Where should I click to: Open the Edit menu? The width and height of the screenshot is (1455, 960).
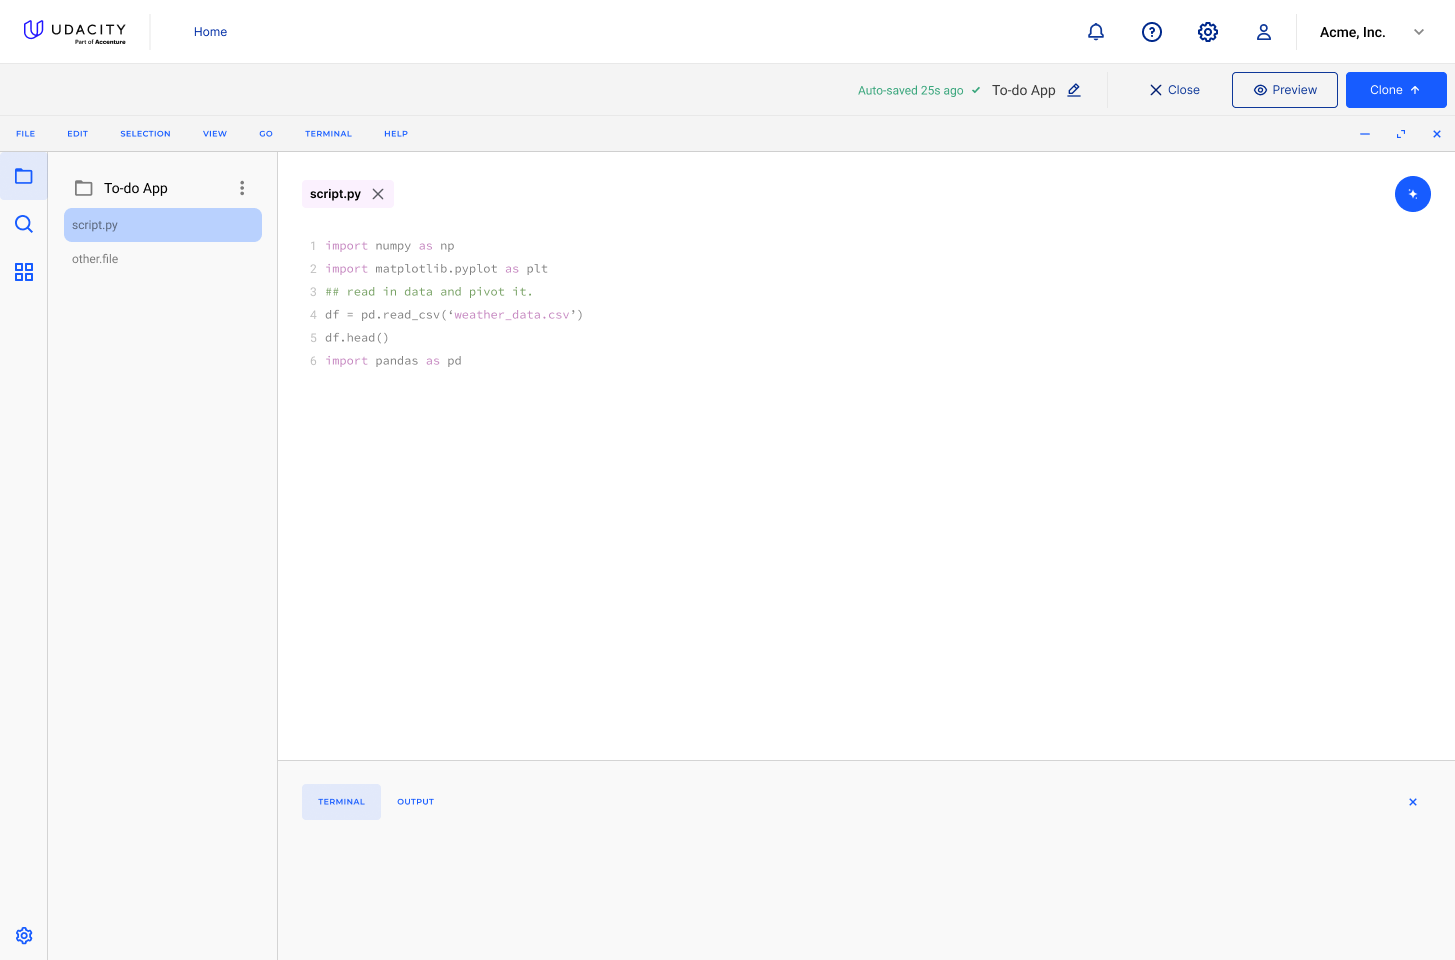coord(78,134)
